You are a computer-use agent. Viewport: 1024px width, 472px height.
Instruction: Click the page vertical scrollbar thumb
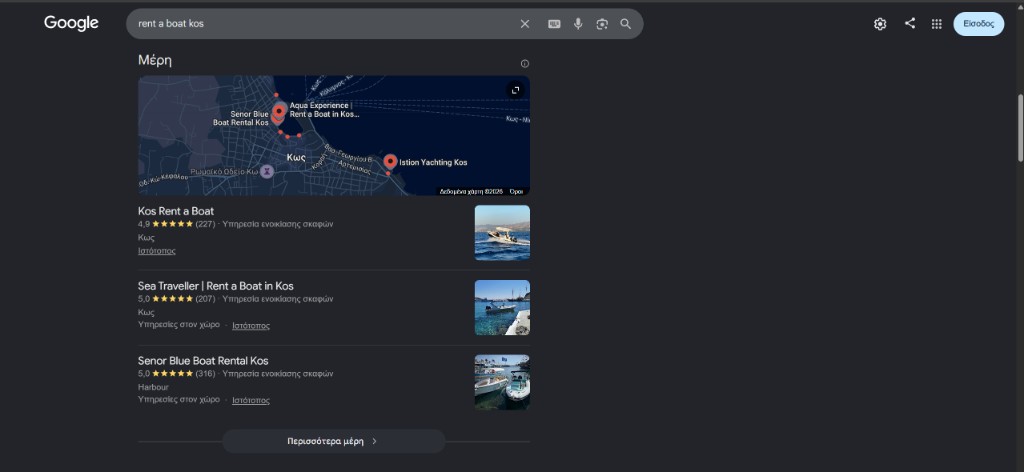(x=1020, y=127)
